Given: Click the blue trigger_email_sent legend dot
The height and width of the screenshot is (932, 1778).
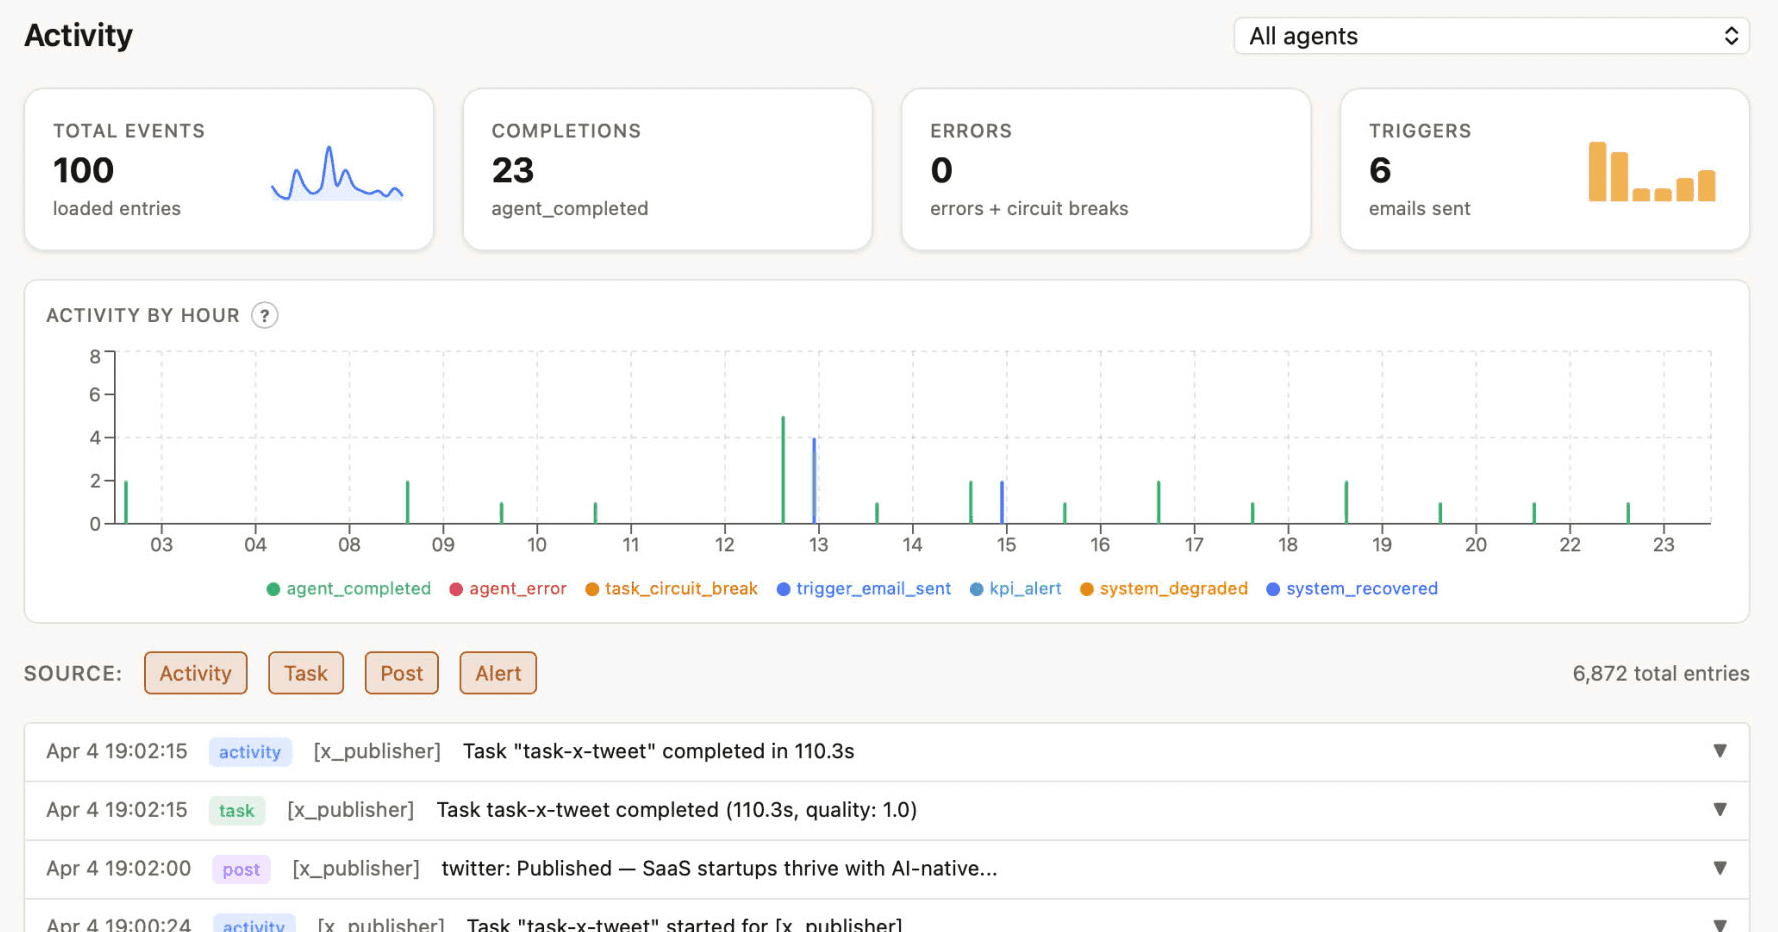Looking at the screenshot, I should pyautogui.click(x=783, y=589).
